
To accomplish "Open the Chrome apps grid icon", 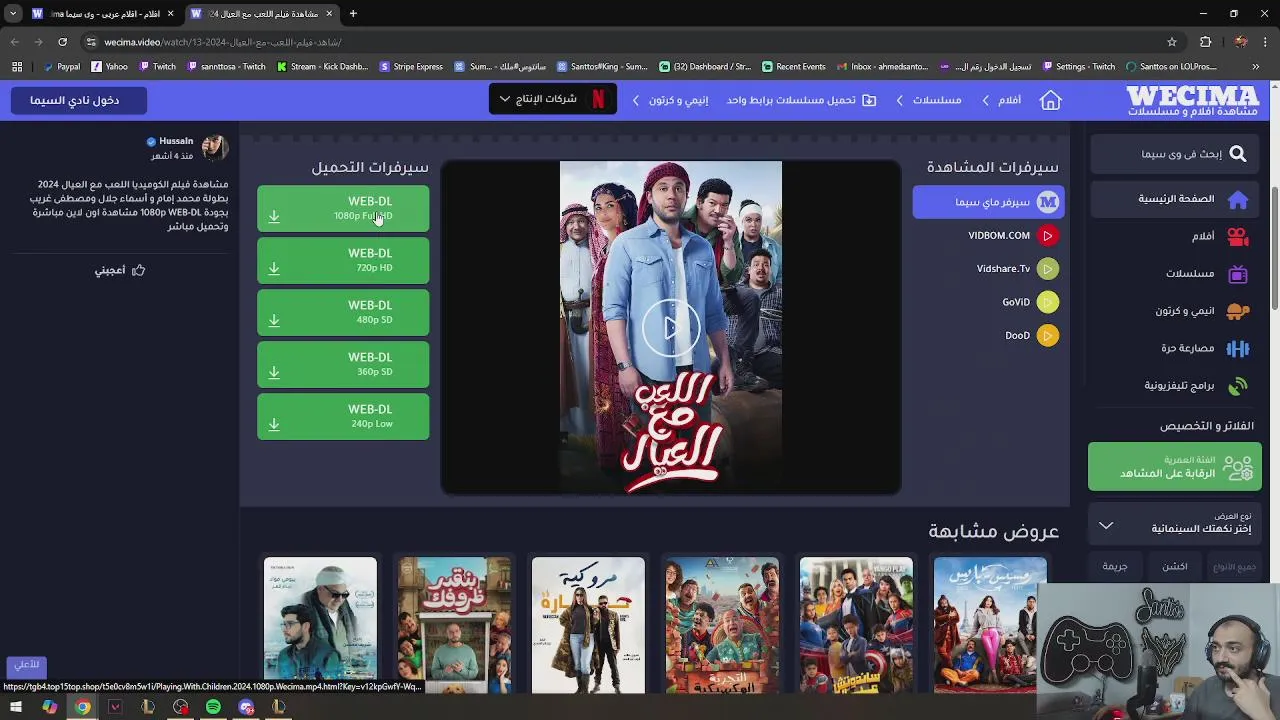I will (17, 67).
